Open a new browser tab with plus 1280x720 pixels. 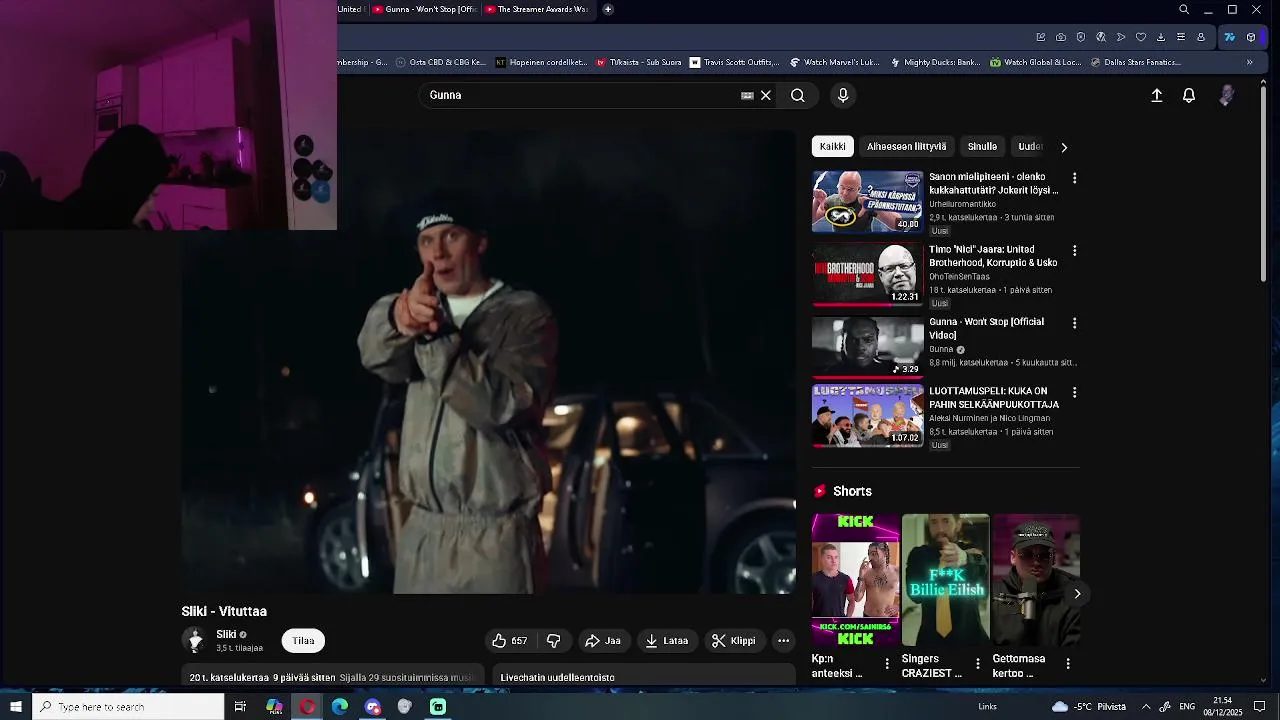608,9
